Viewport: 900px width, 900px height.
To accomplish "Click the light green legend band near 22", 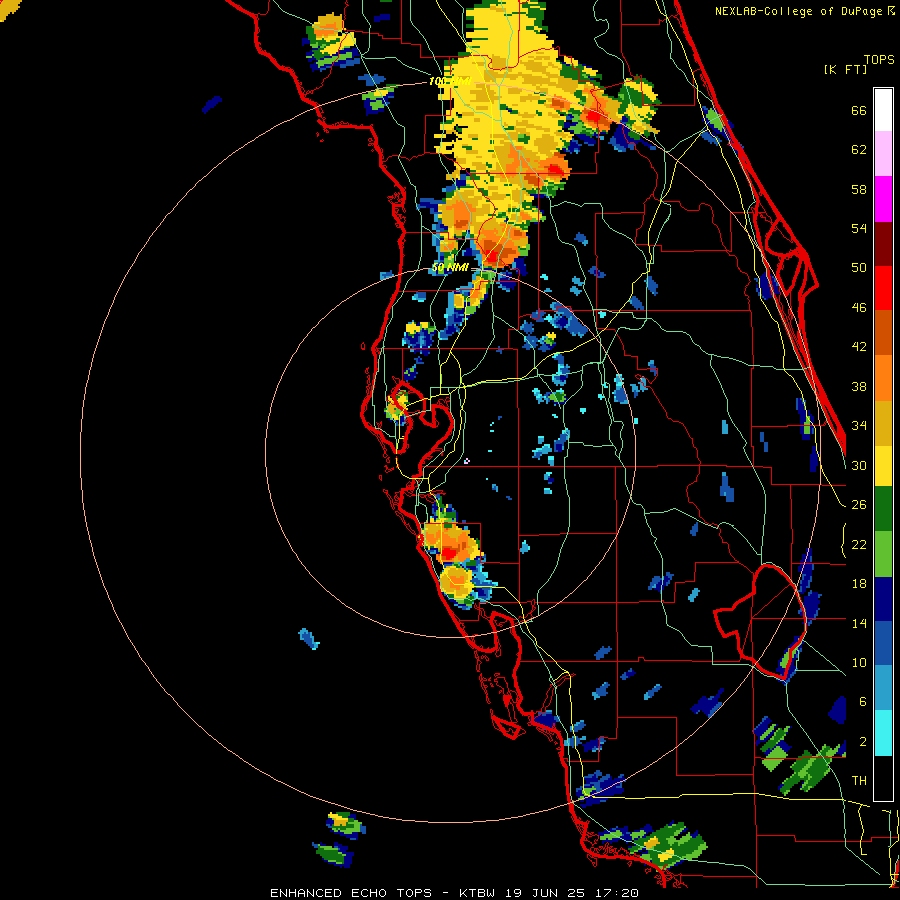I will (x=883, y=554).
